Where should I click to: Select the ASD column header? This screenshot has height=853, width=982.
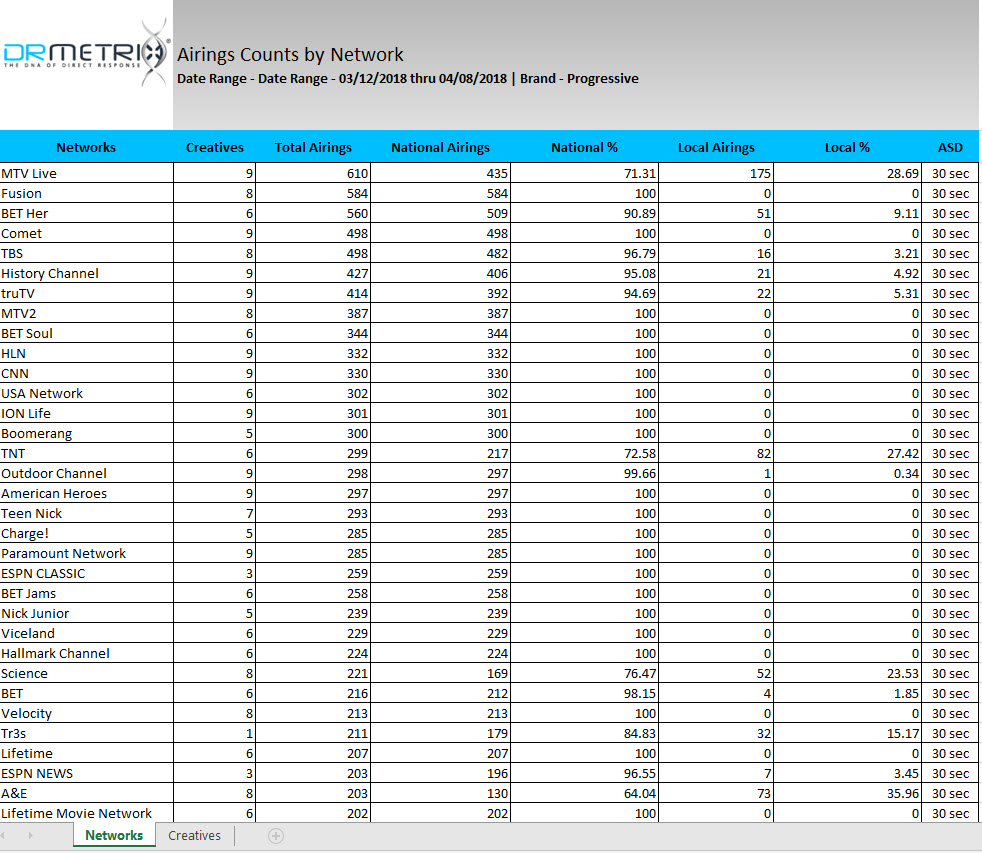point(950,147)
